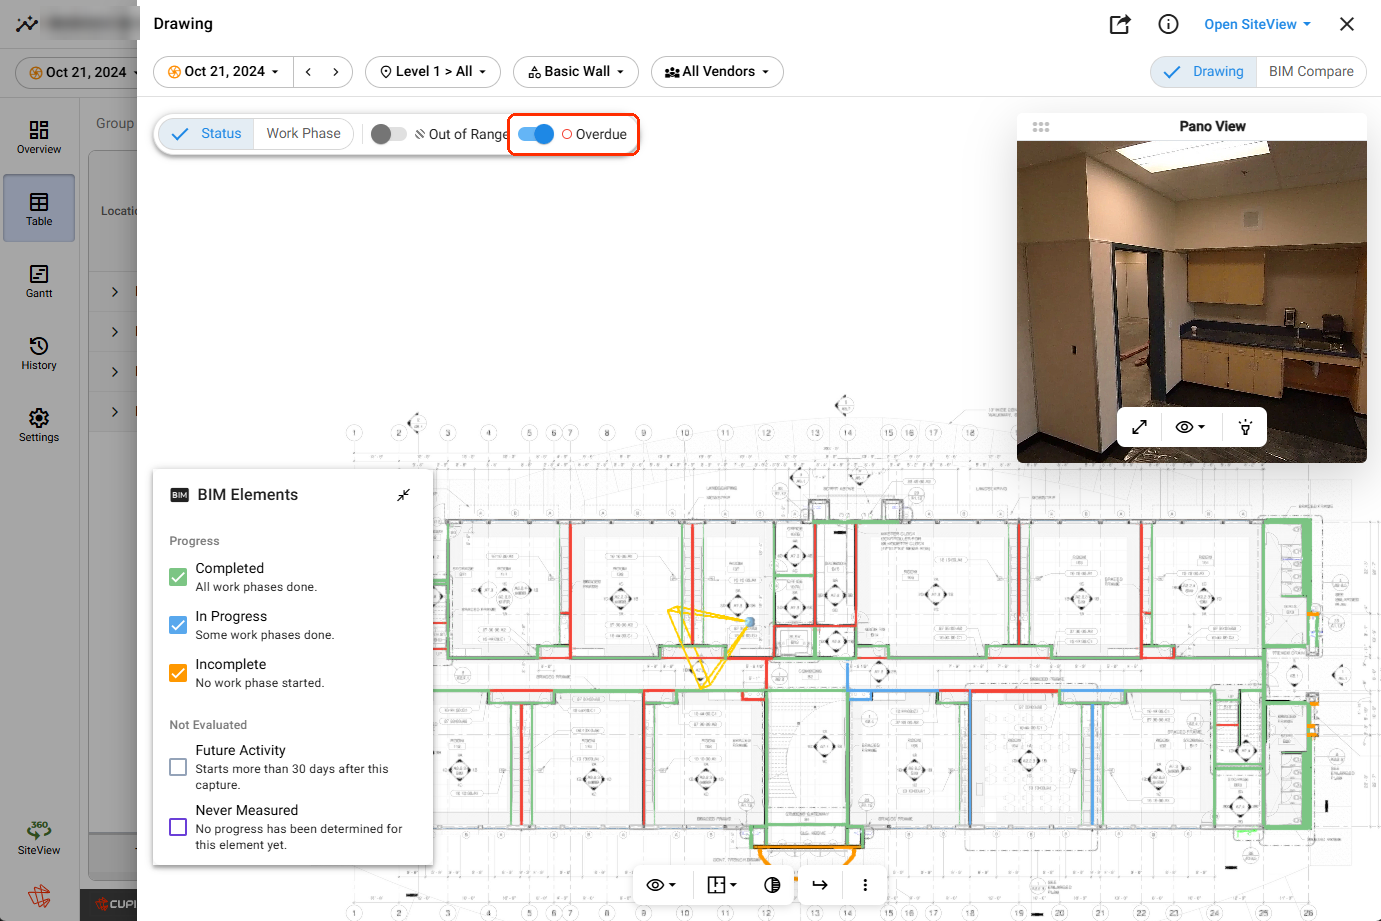The width and height of the screenshot is (1381, 921).
Task: Open SiteView 360 from sidebar
Action: point(39,838)
